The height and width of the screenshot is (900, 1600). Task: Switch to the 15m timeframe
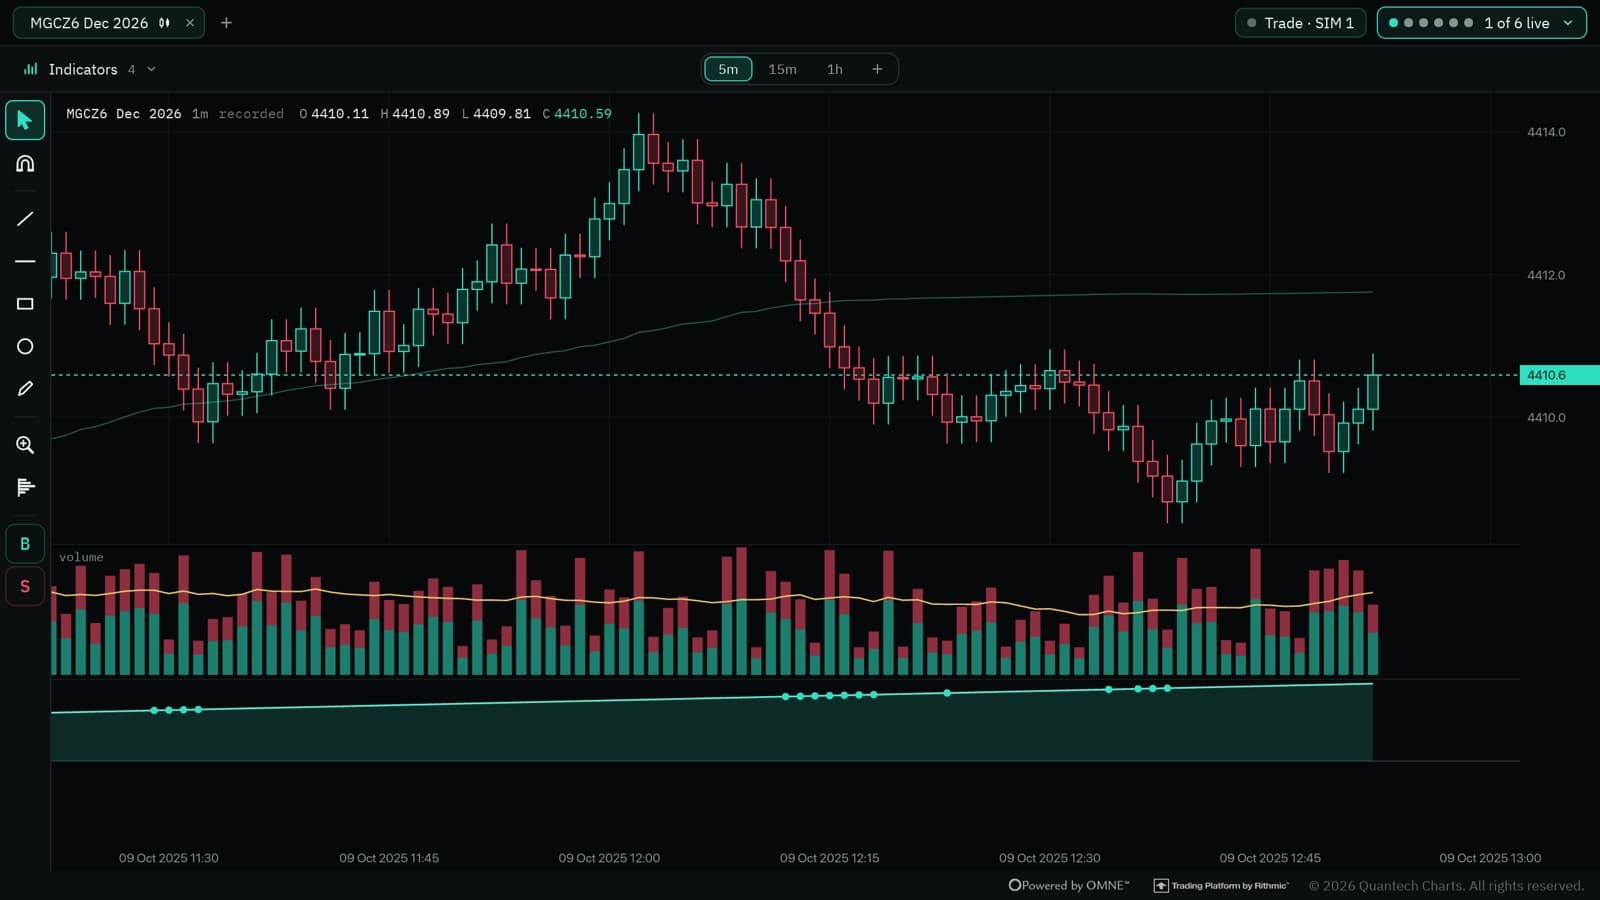(x=782, y=69)
